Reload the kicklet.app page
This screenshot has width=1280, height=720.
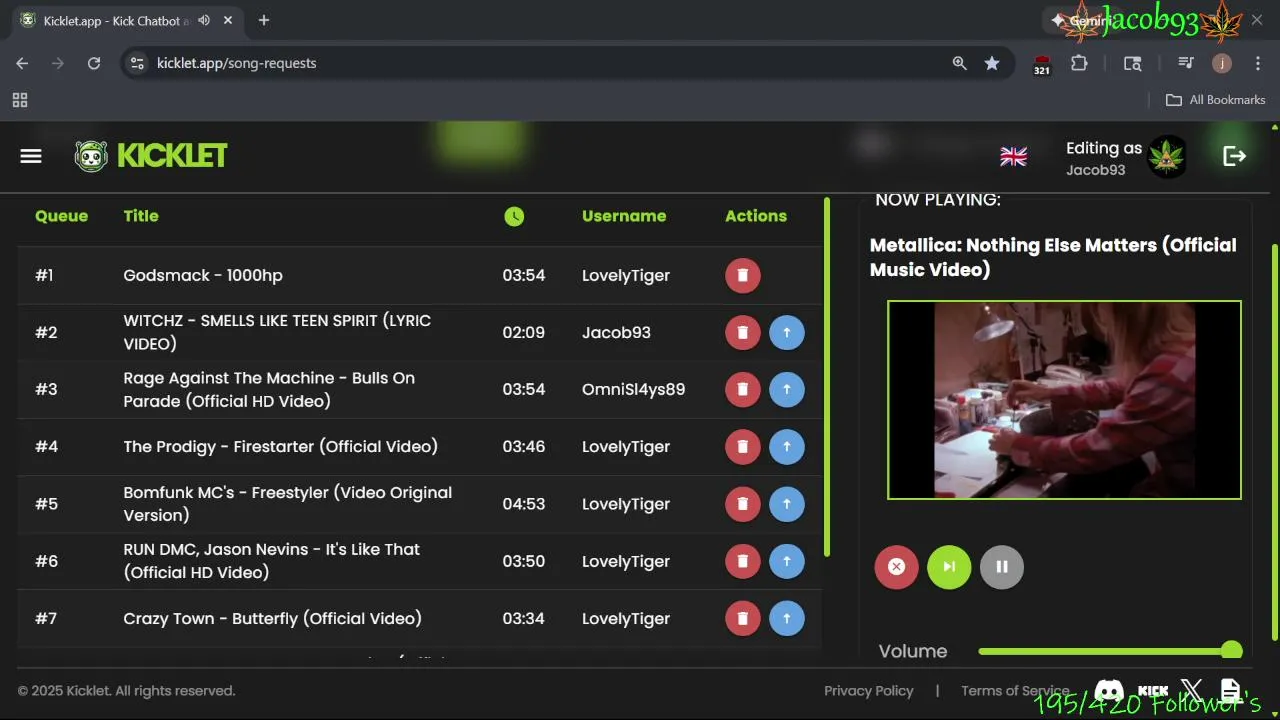[x=94, y=63]
